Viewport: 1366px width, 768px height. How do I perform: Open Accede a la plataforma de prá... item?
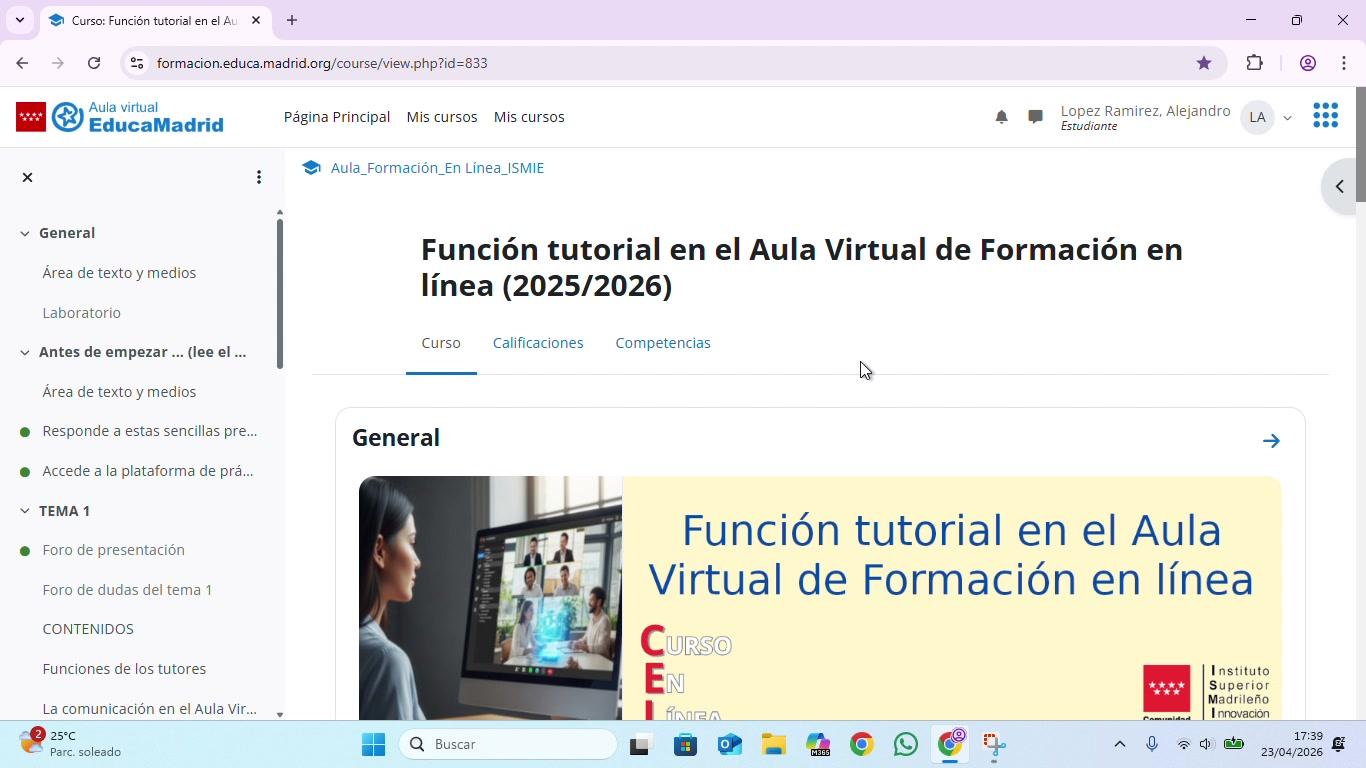pos(148,471)
